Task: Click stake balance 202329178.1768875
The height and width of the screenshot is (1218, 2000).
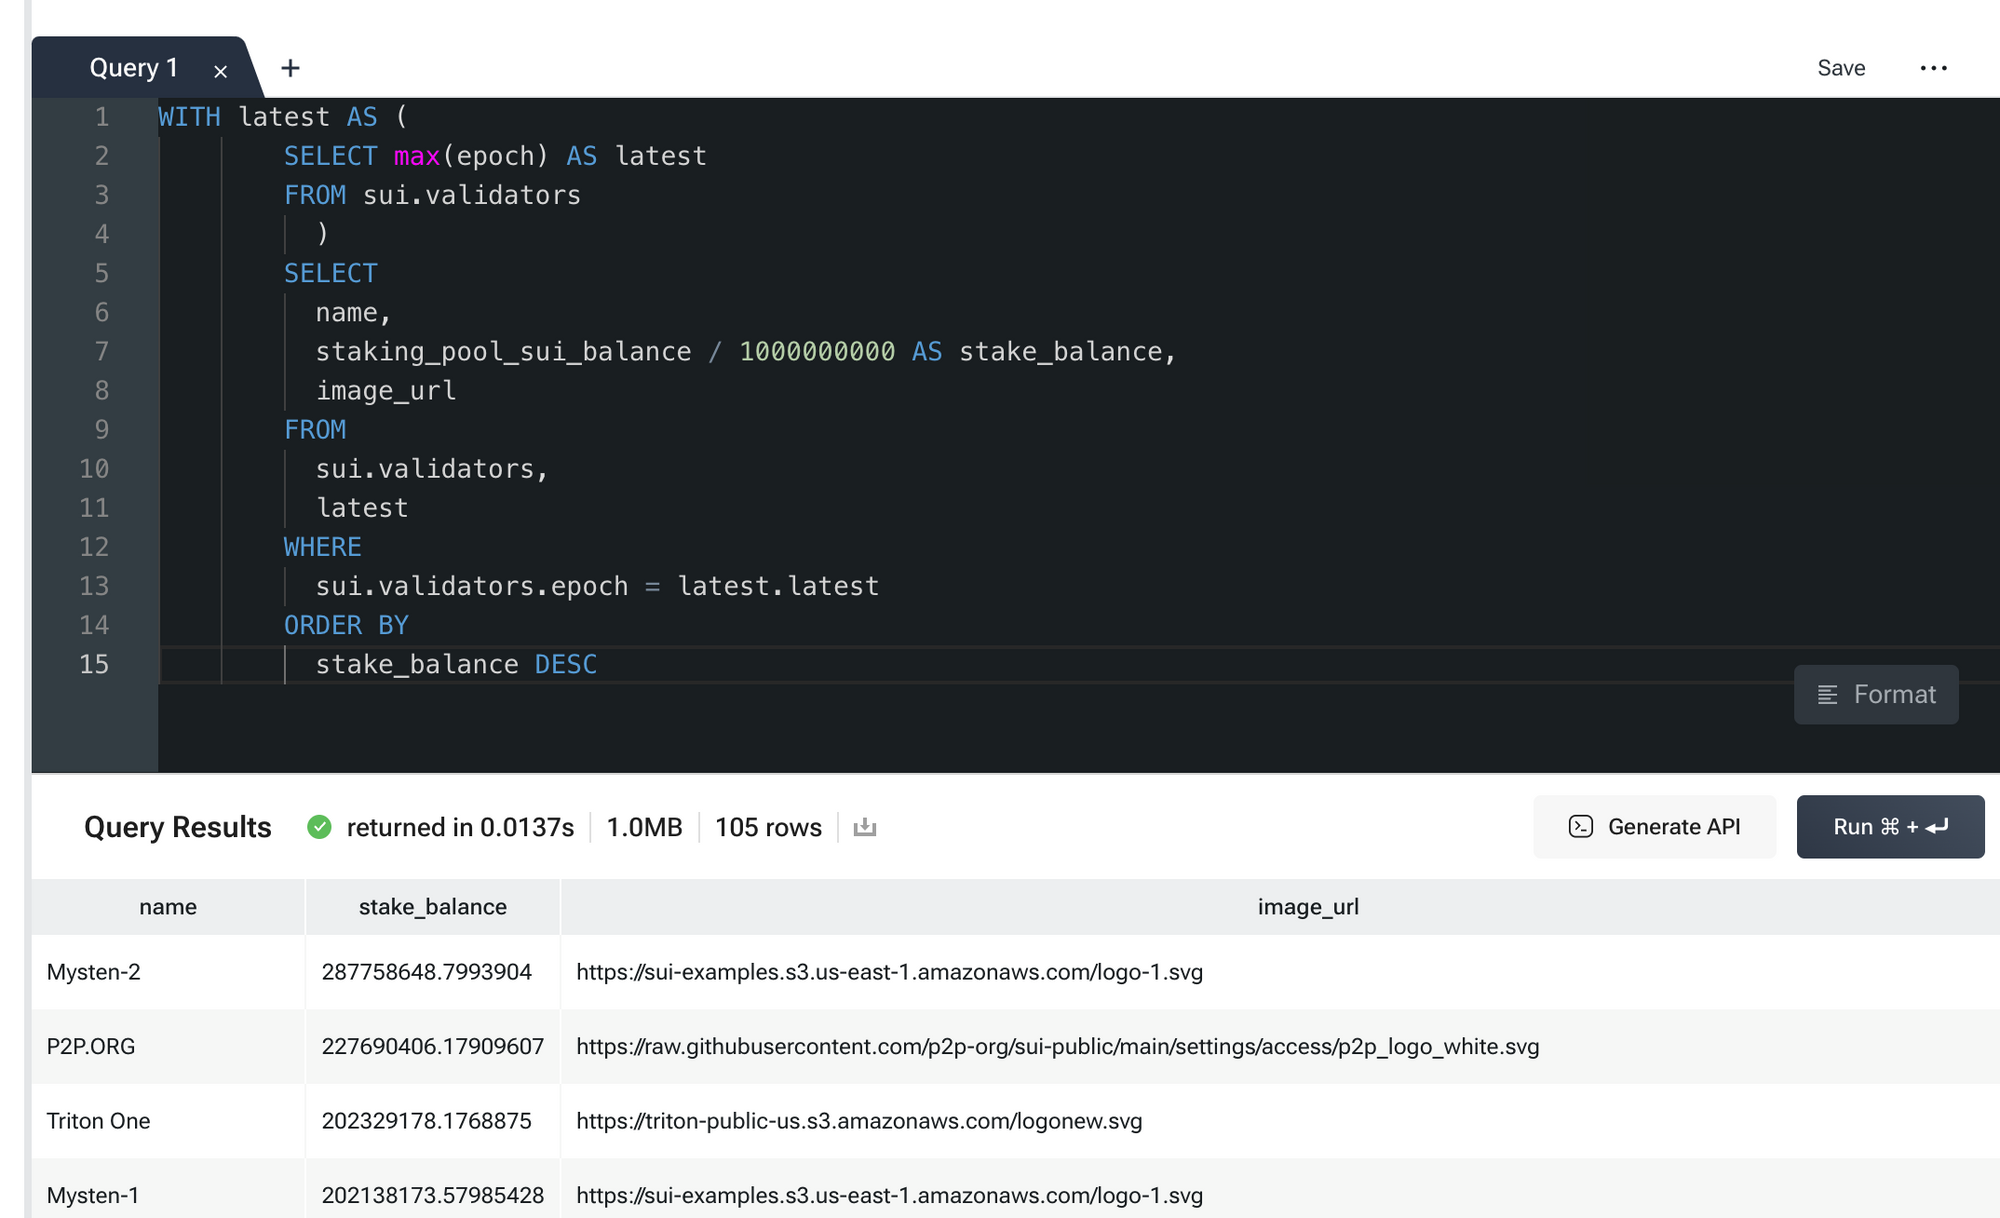Action: pos(427,1121)
